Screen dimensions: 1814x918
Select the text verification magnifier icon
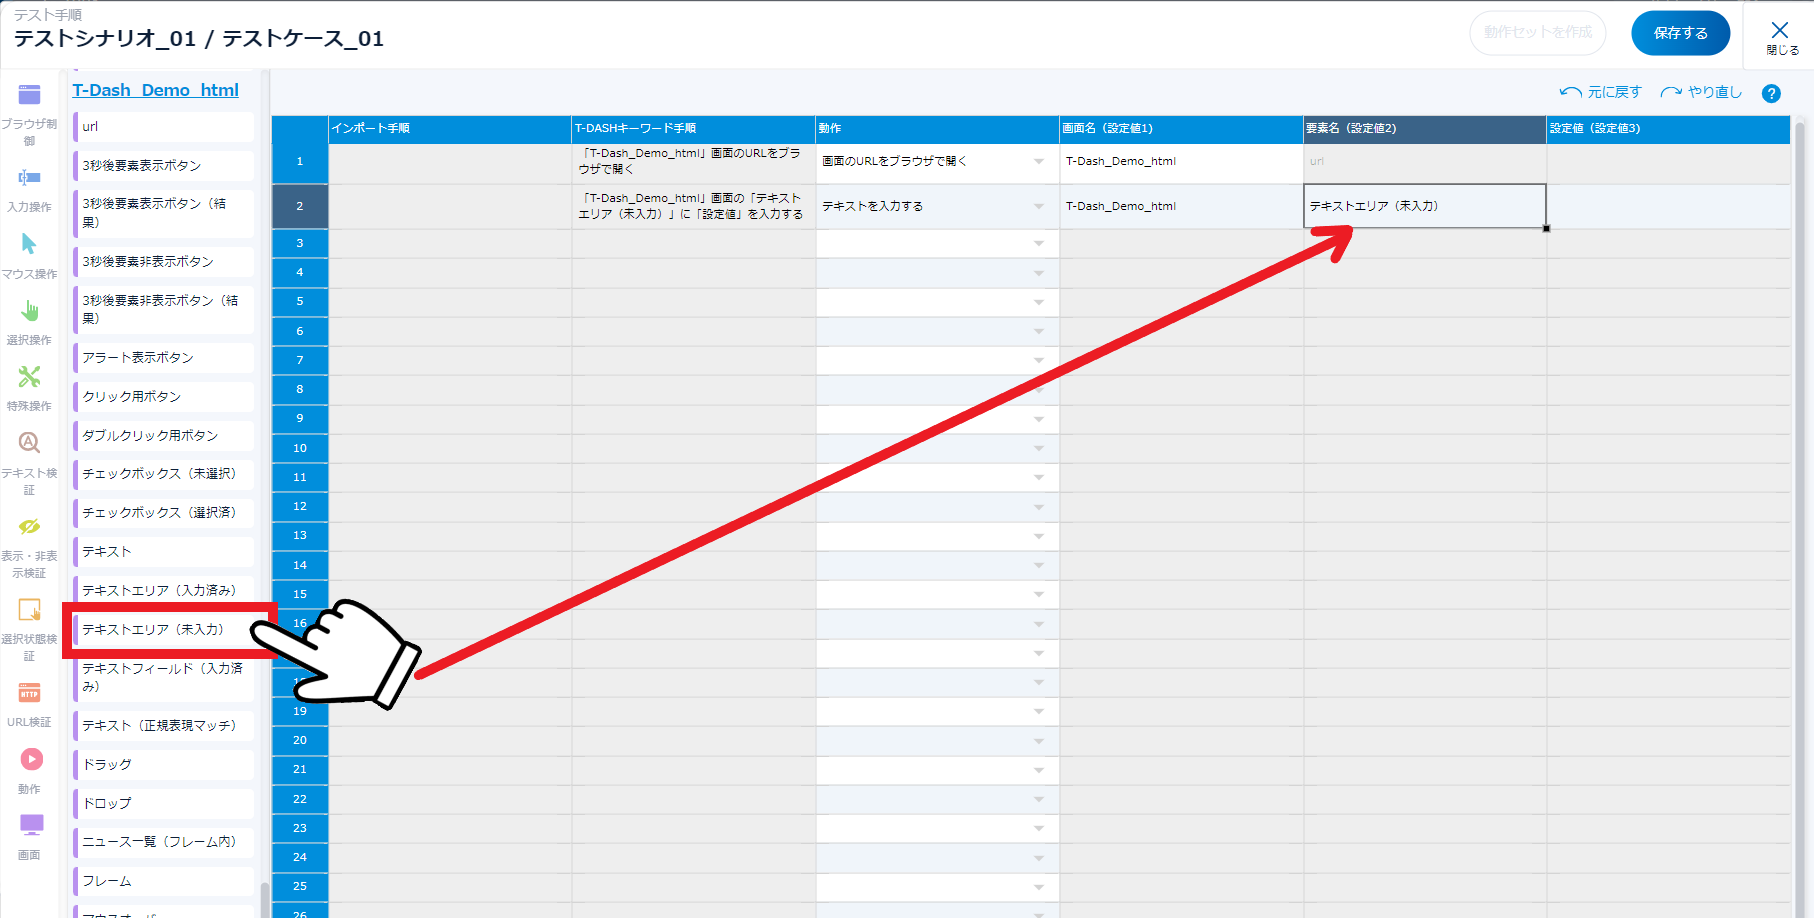[29, 443]
